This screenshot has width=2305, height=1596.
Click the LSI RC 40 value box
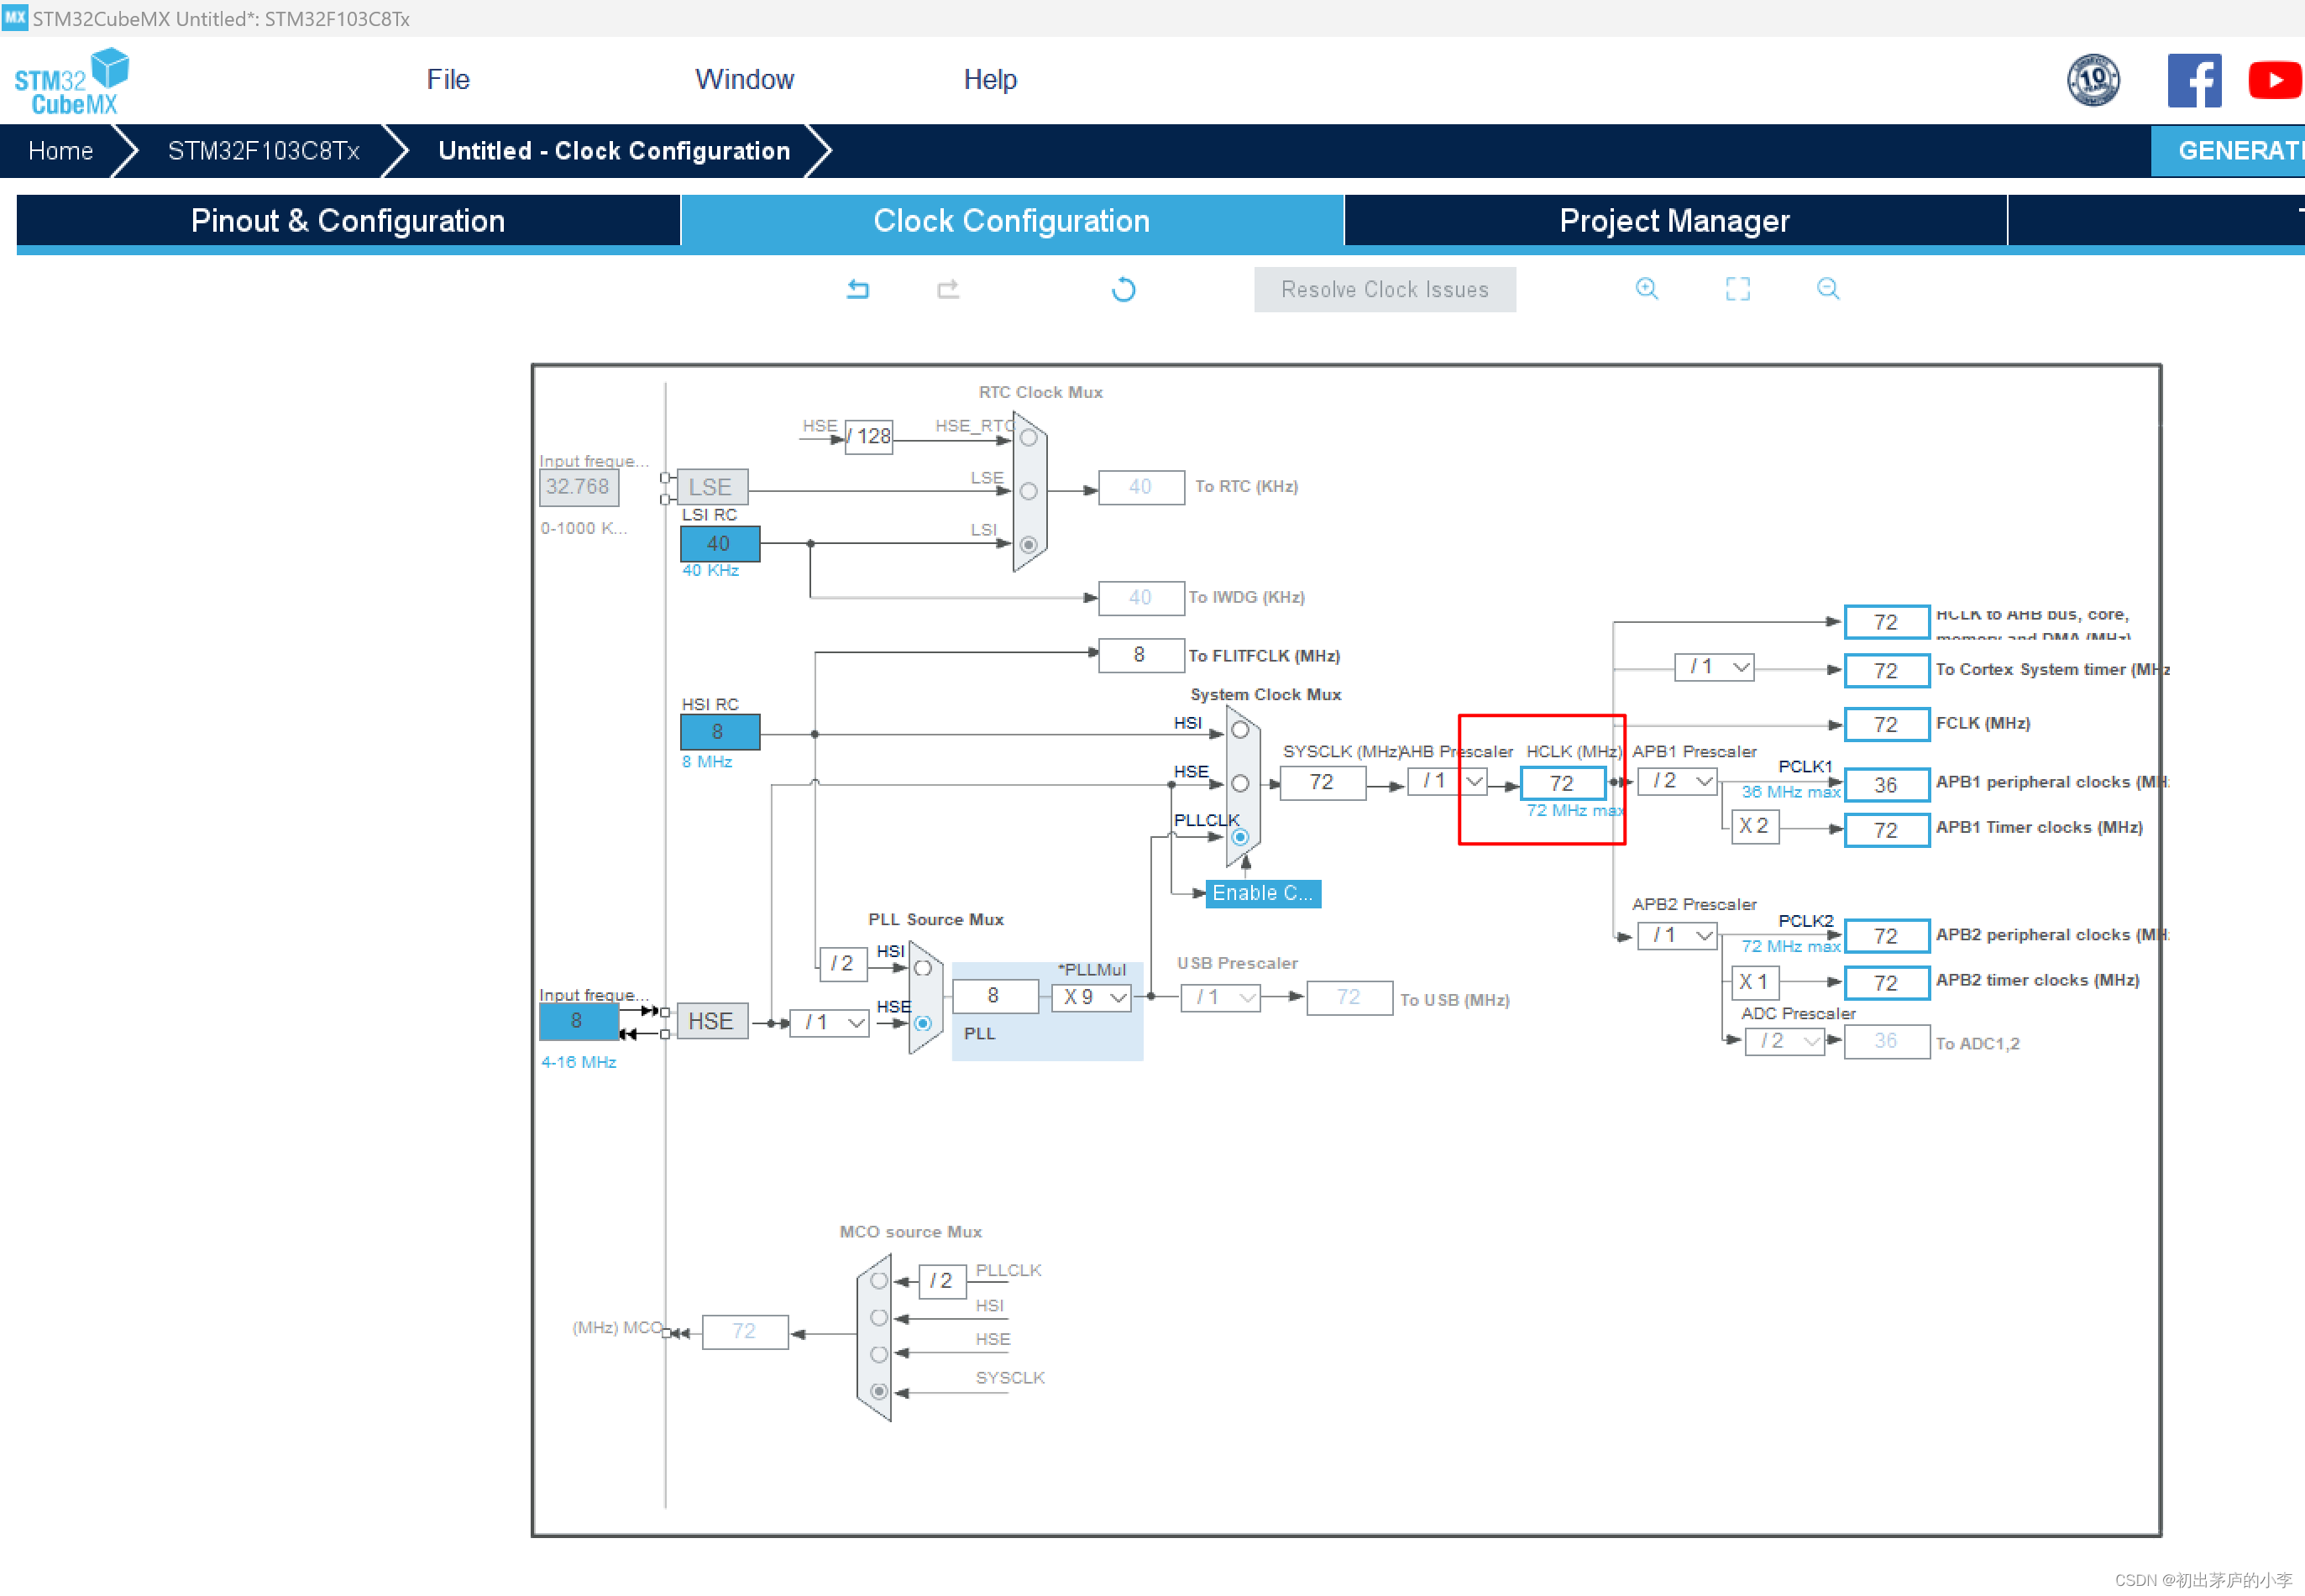click(x=719, y=544)
